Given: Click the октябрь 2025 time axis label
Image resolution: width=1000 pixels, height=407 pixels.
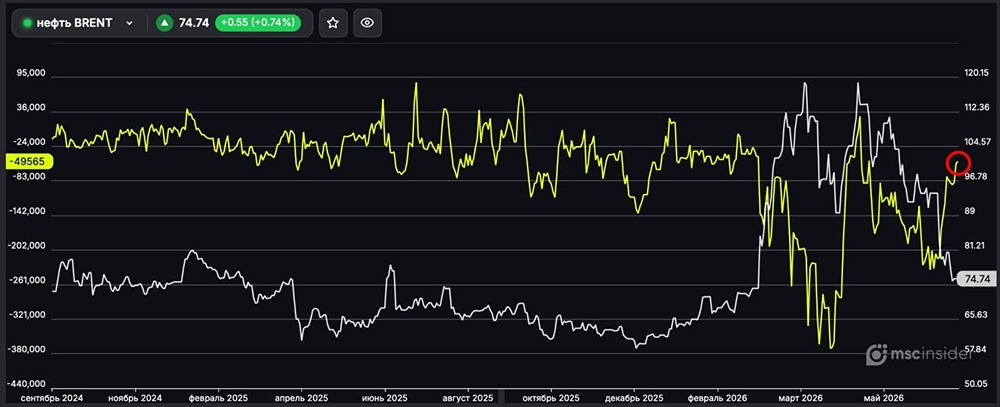Looking at the screenshot, I should click(x=552, y=397).
